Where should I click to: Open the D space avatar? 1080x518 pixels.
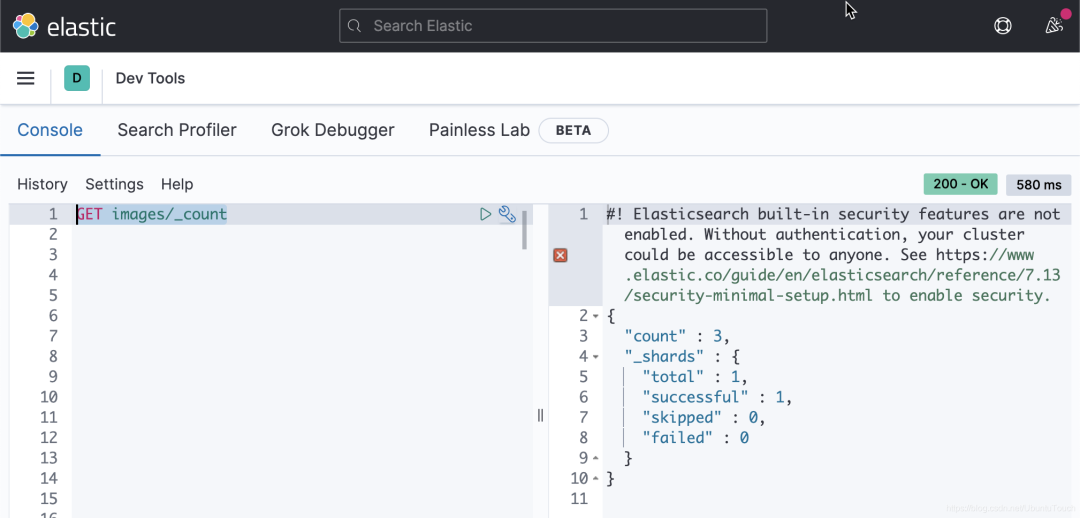(x=76, y=78)
